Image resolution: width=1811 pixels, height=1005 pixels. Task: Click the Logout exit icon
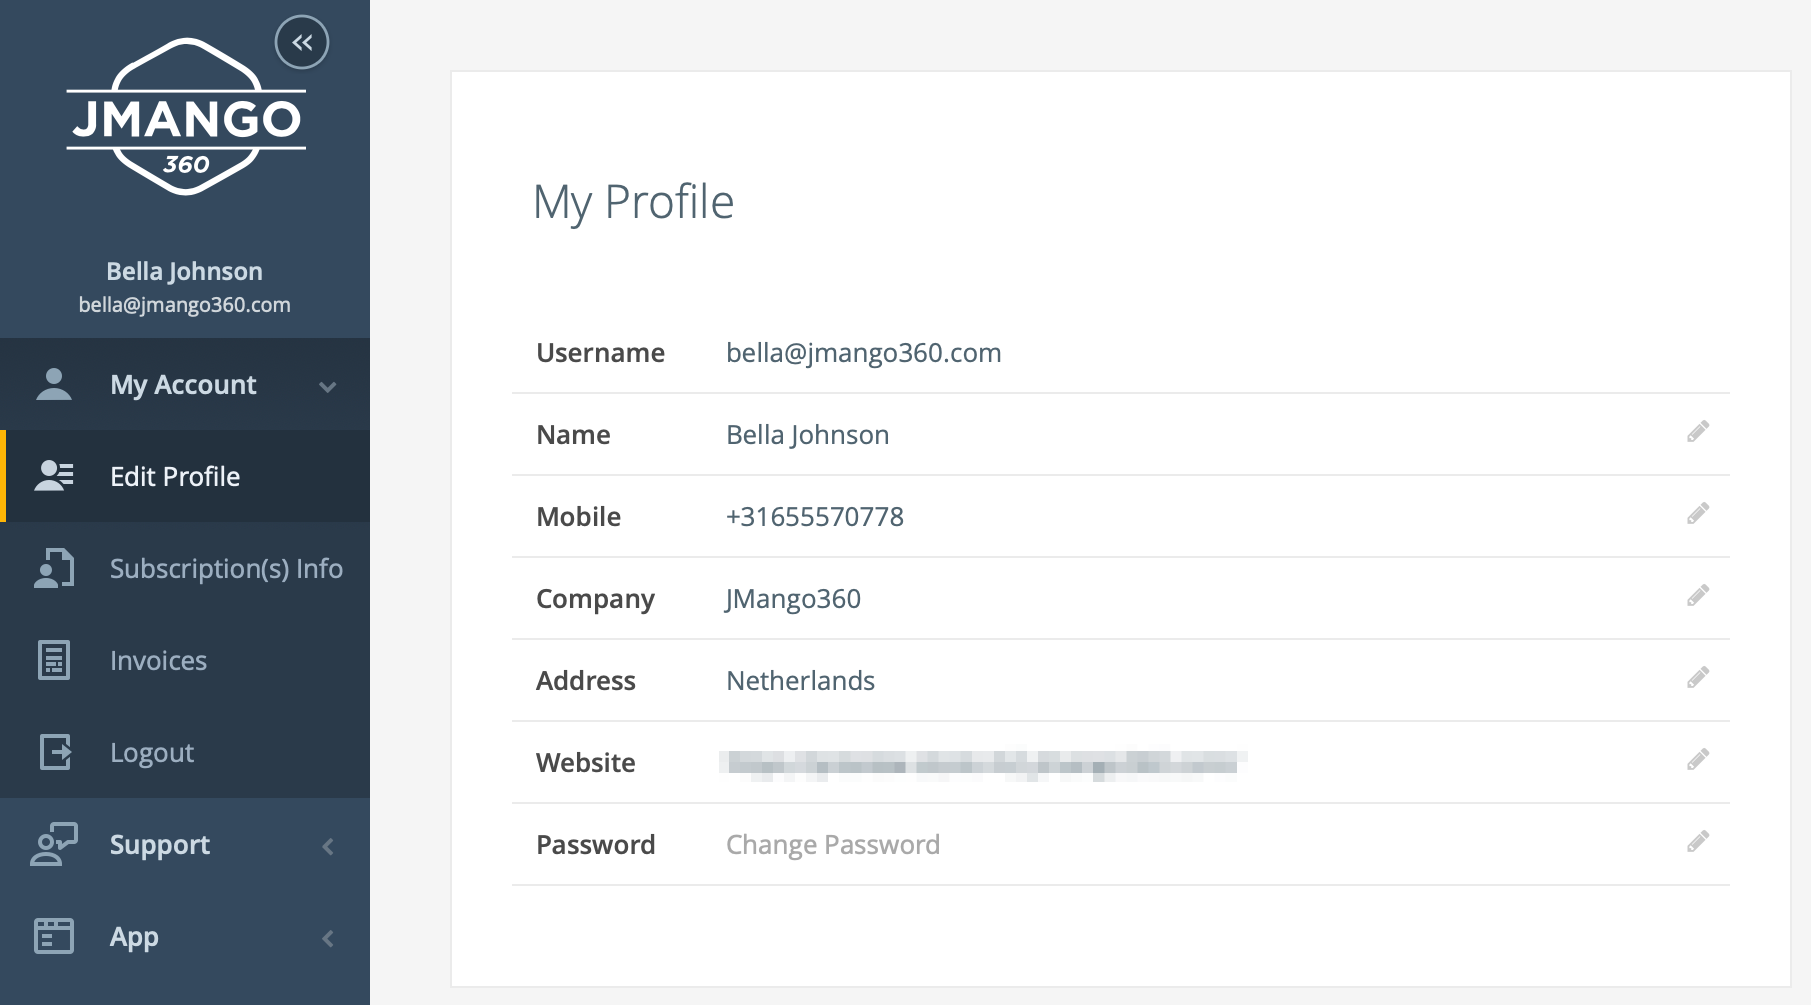[56, 752]
